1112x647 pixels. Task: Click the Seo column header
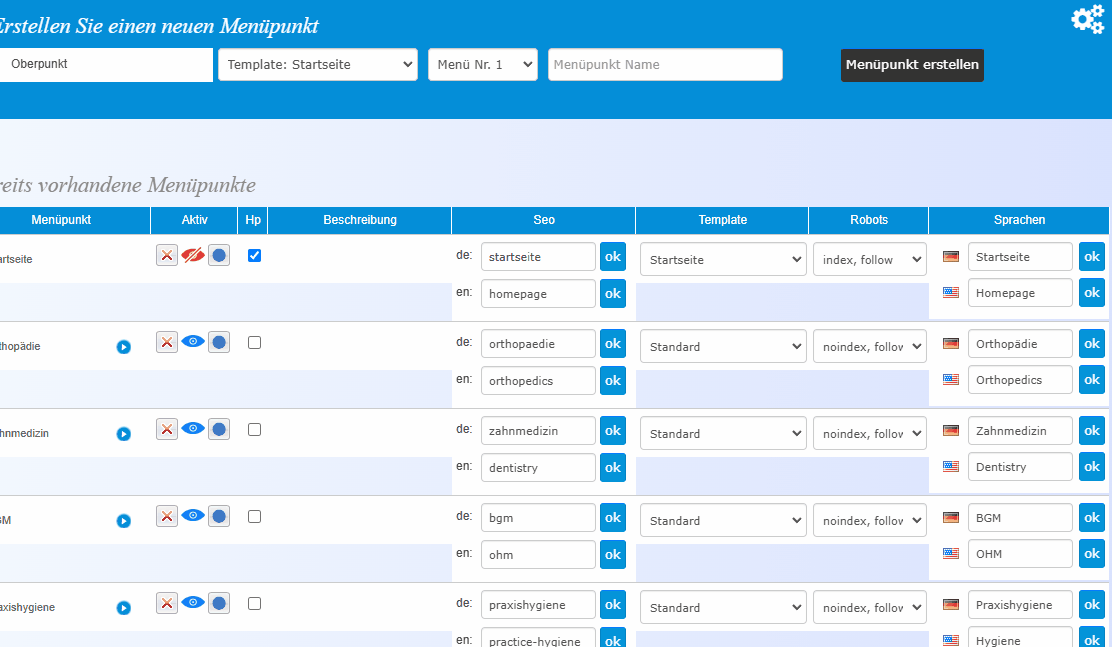pyautogui.click(x=543, y=220)
